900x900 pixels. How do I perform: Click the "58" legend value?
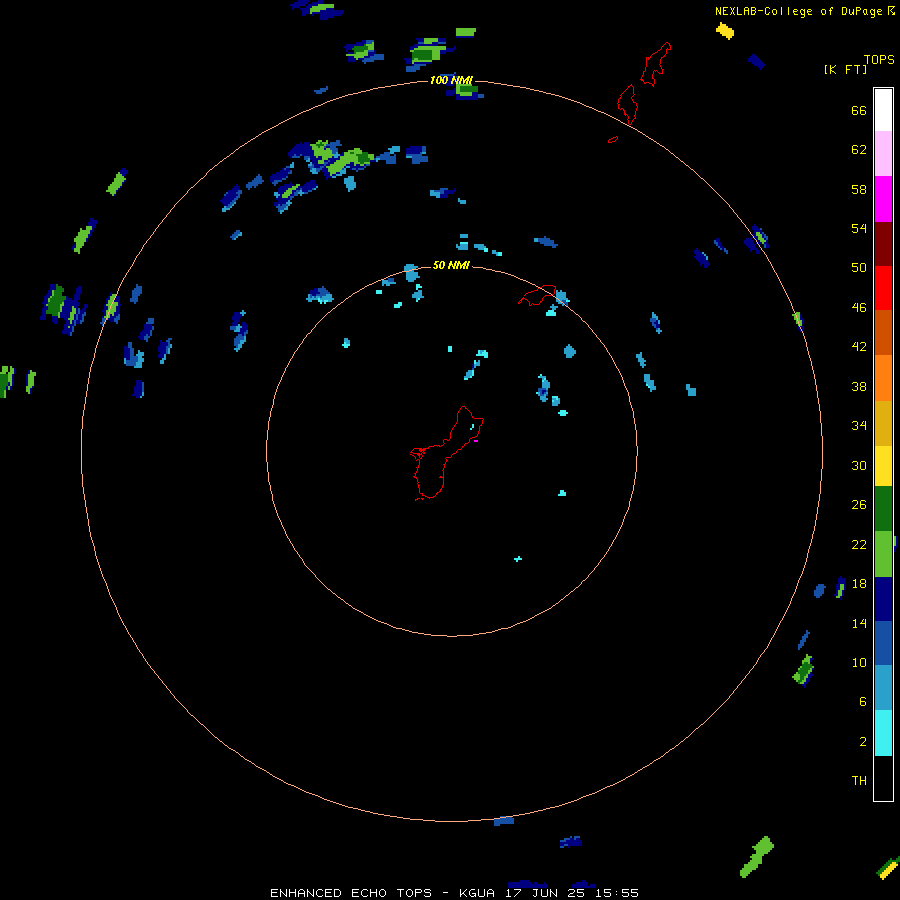859,189
